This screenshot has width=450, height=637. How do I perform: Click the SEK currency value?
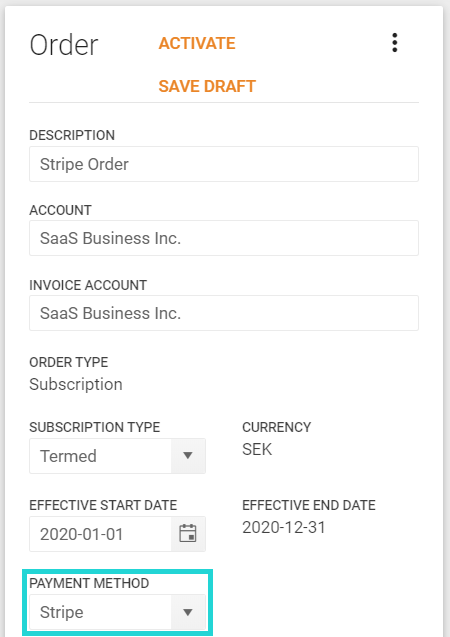click(257, 449)
